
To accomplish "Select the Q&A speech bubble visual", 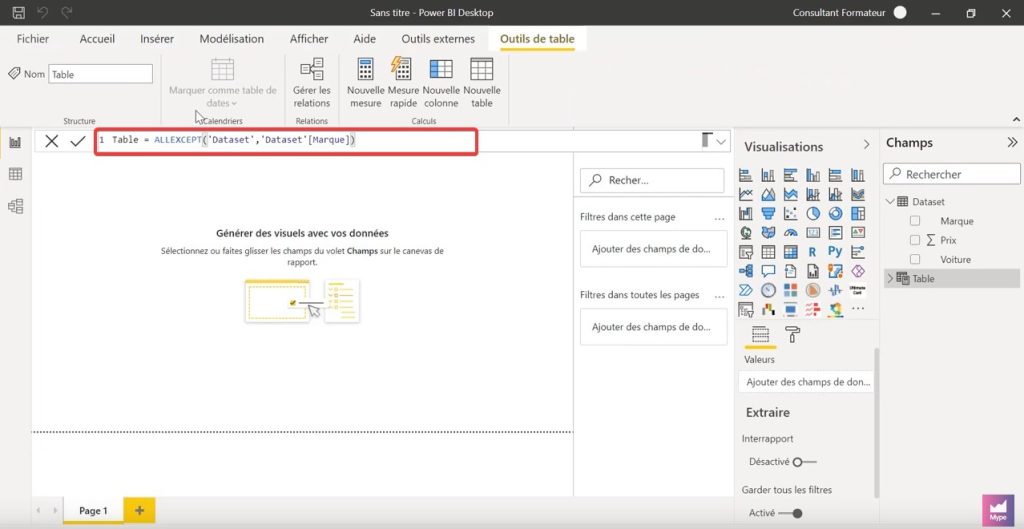I will click(768, 270).
